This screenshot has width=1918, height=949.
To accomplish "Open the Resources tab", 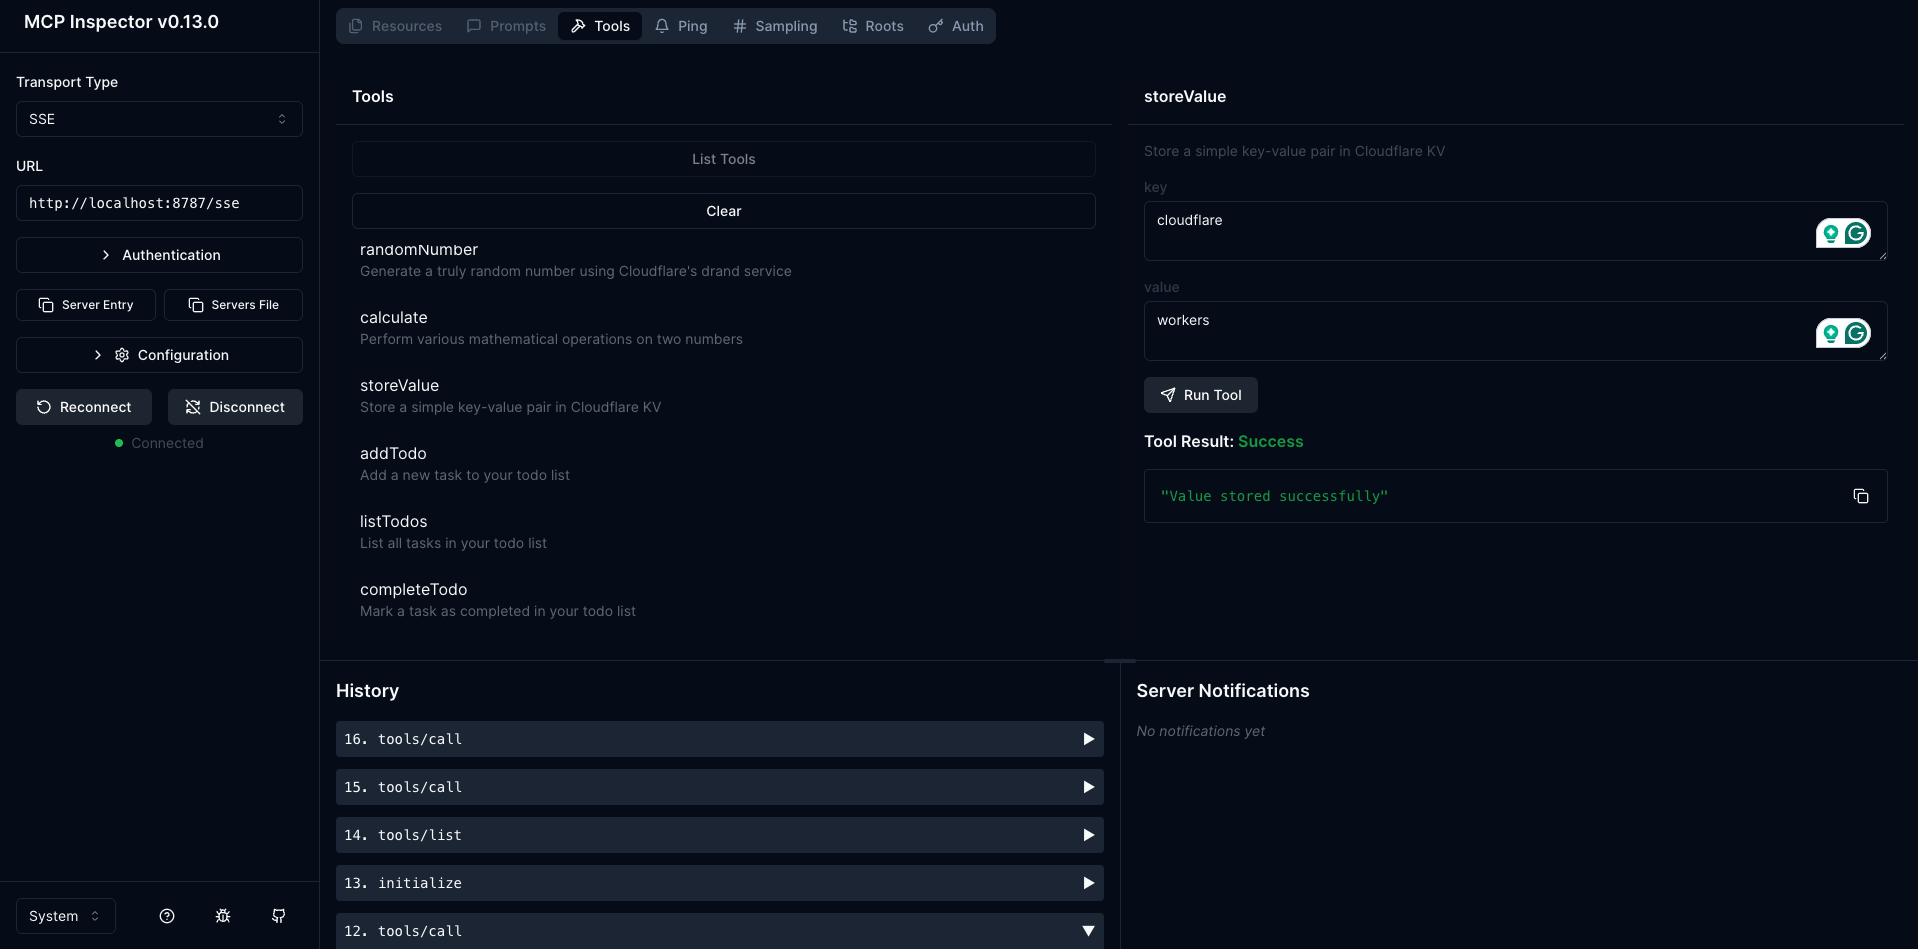I will (x=395, y=26).
